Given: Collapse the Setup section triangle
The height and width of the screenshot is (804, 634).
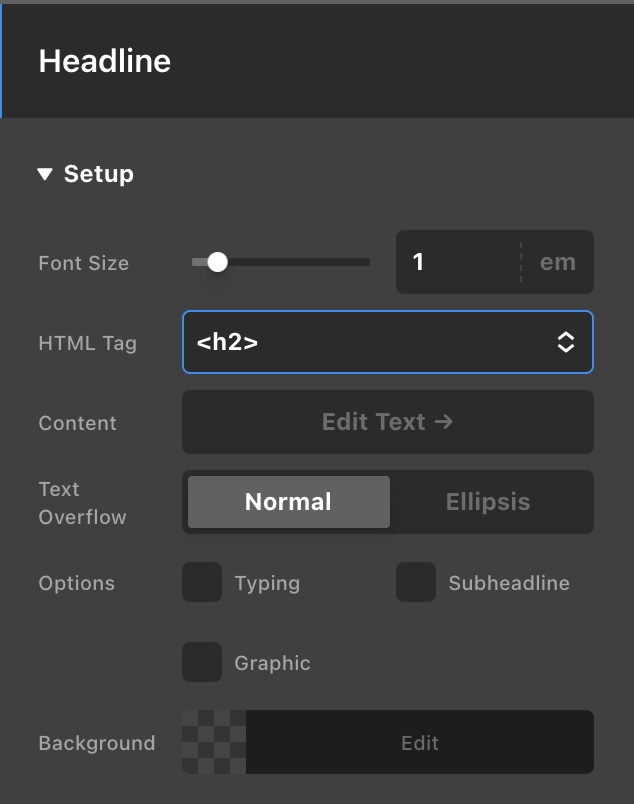Looking at the screenshot, I should point(44,174).
